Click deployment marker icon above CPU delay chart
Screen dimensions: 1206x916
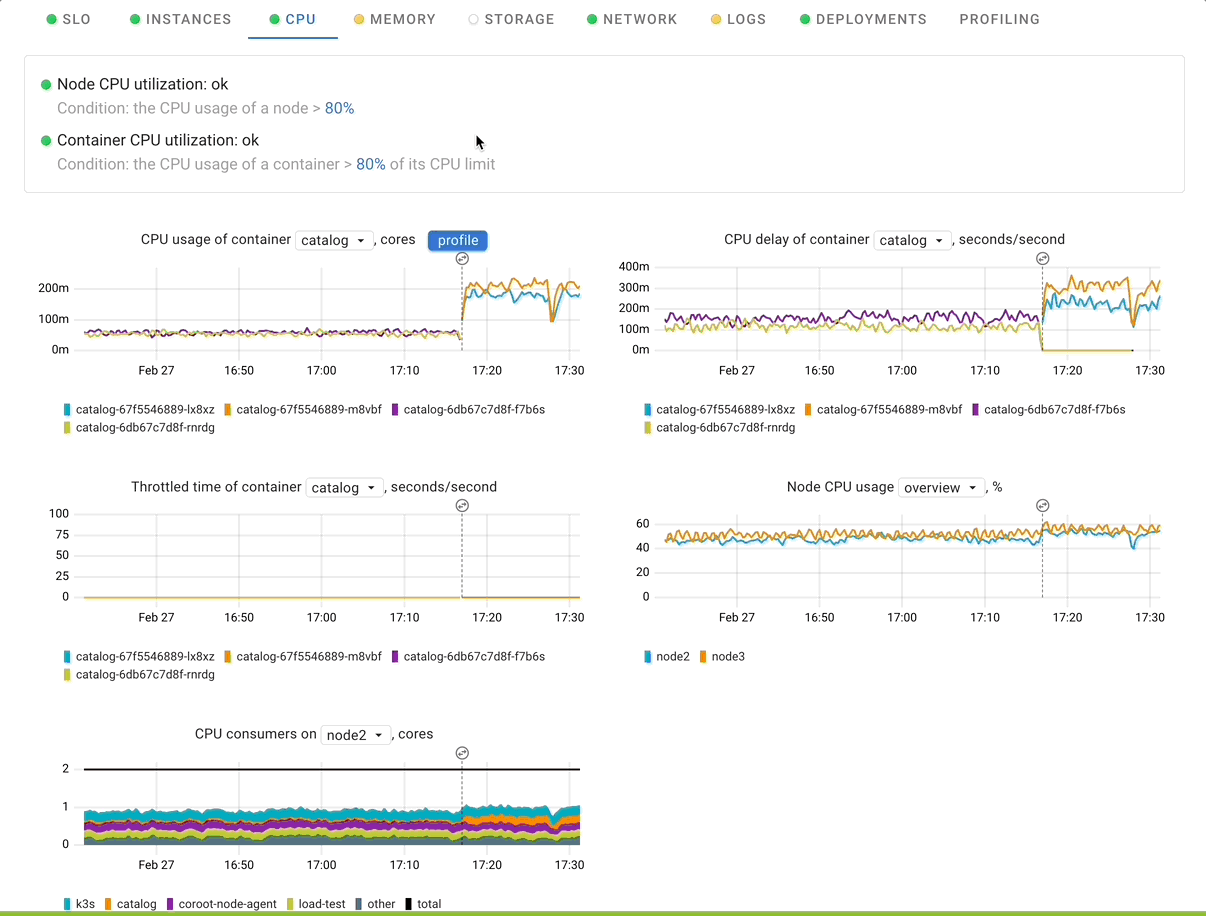click(1042, 258)
